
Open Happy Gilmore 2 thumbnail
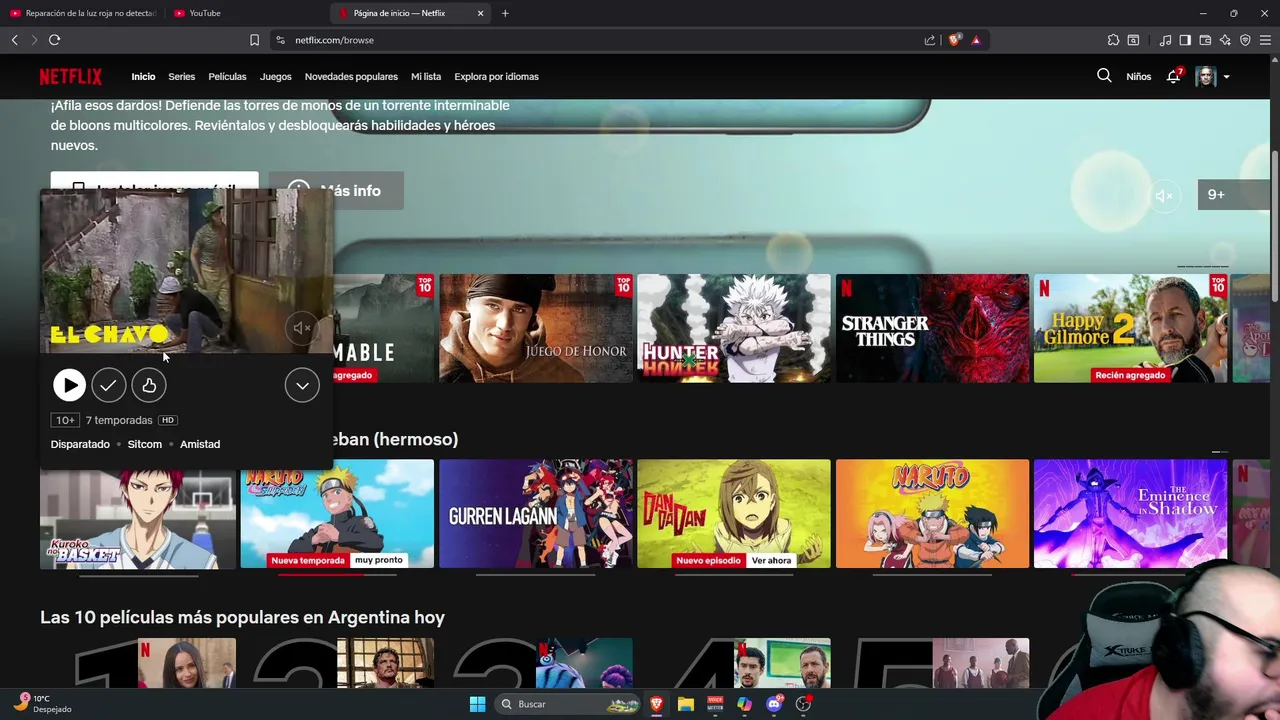point(1130,328)
